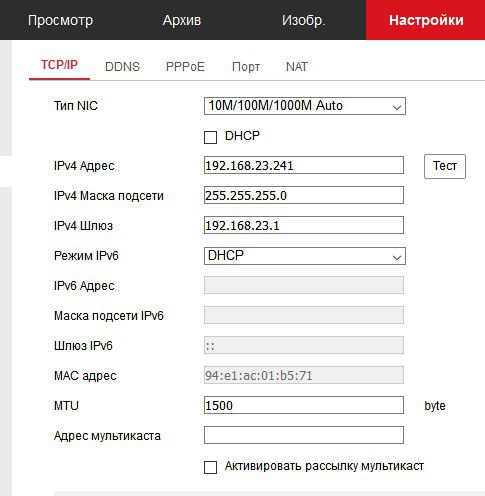The height and width of the screenshot is (496, 485).
Task: Click the Тест button
Action: (445, 166)
